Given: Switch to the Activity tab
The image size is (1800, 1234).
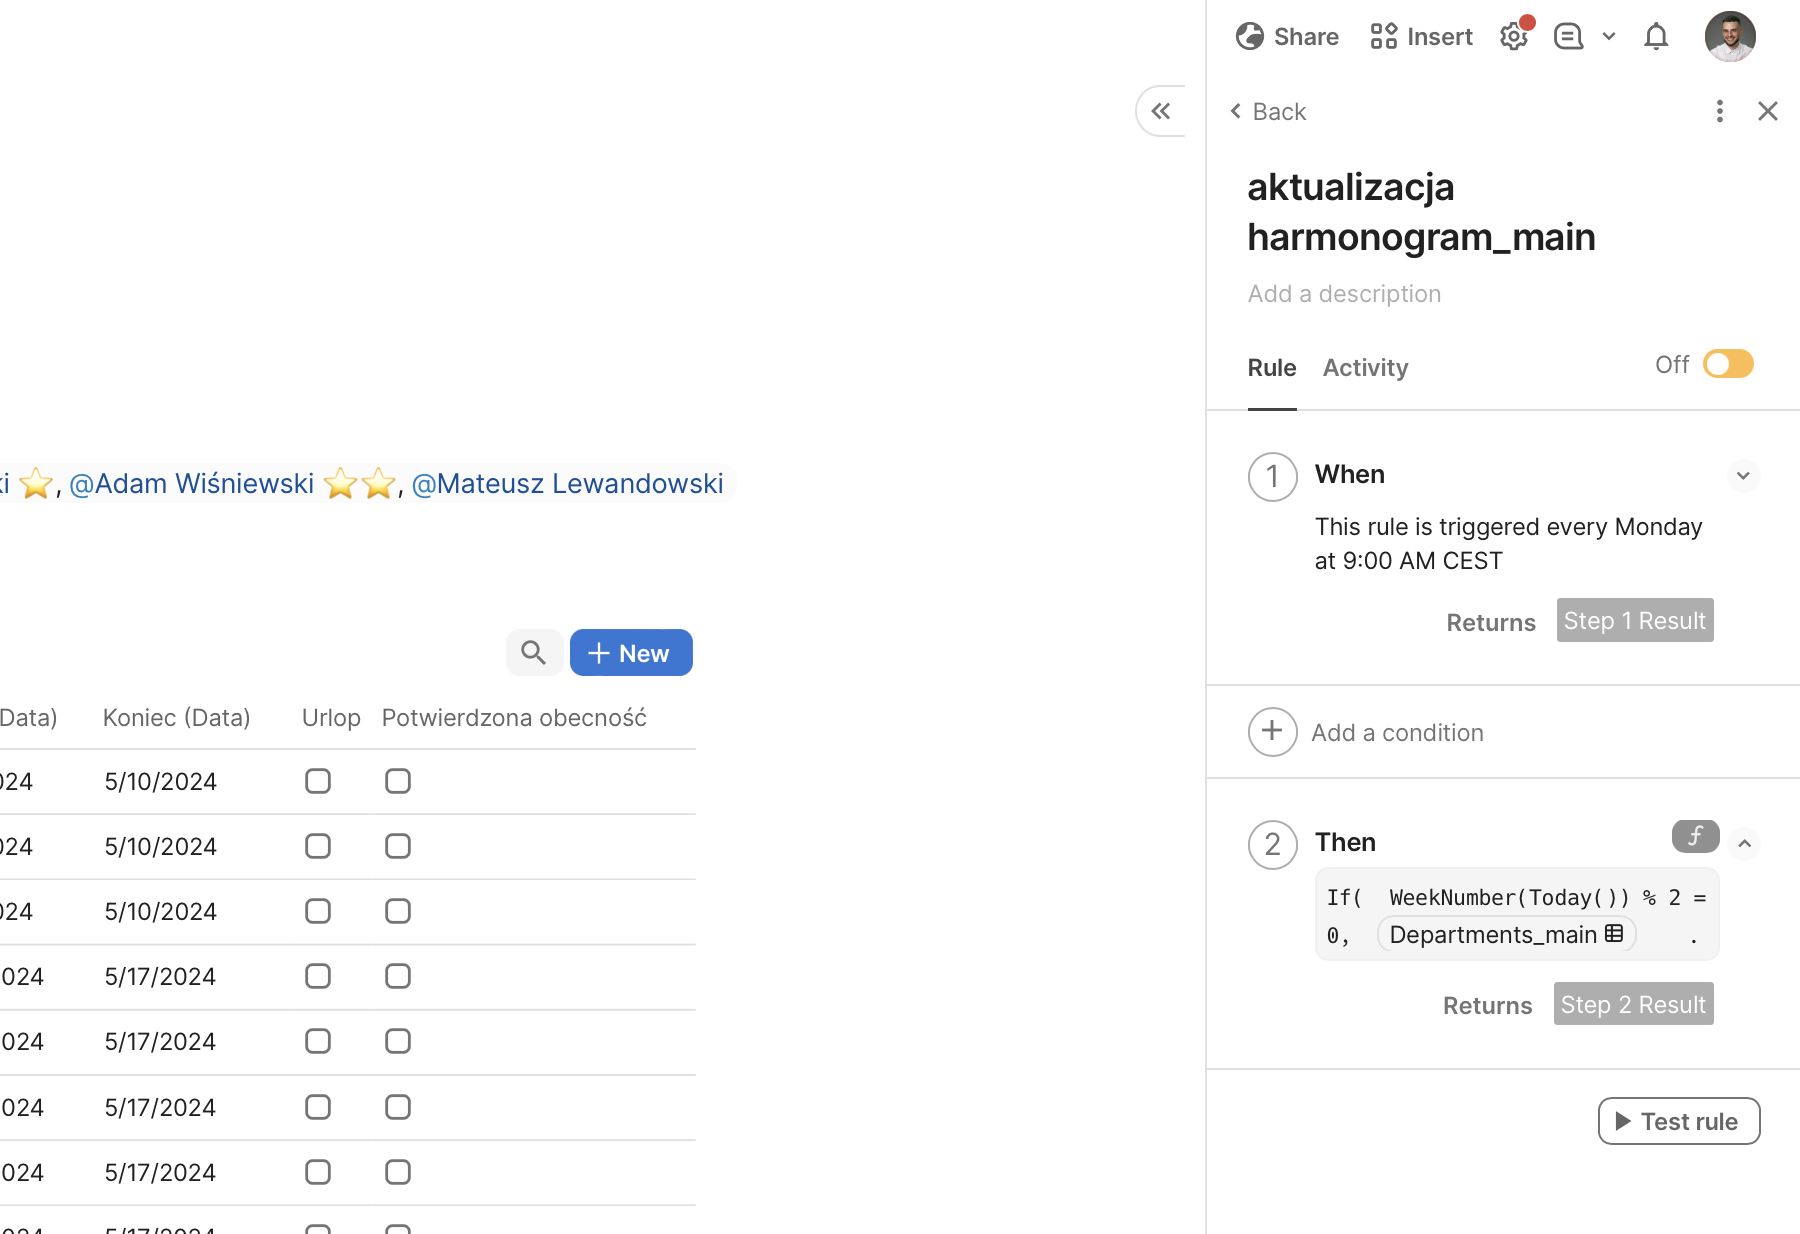Looking at the screenshot, I should 1365,368.
